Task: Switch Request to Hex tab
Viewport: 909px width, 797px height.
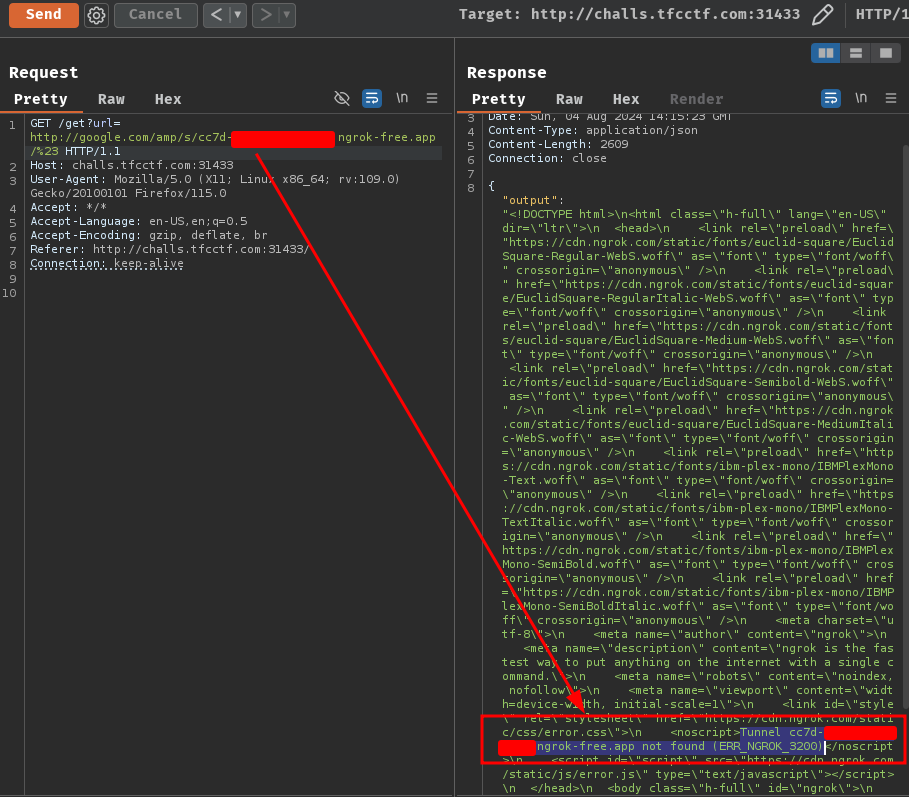Action: [x=168, y=99]
